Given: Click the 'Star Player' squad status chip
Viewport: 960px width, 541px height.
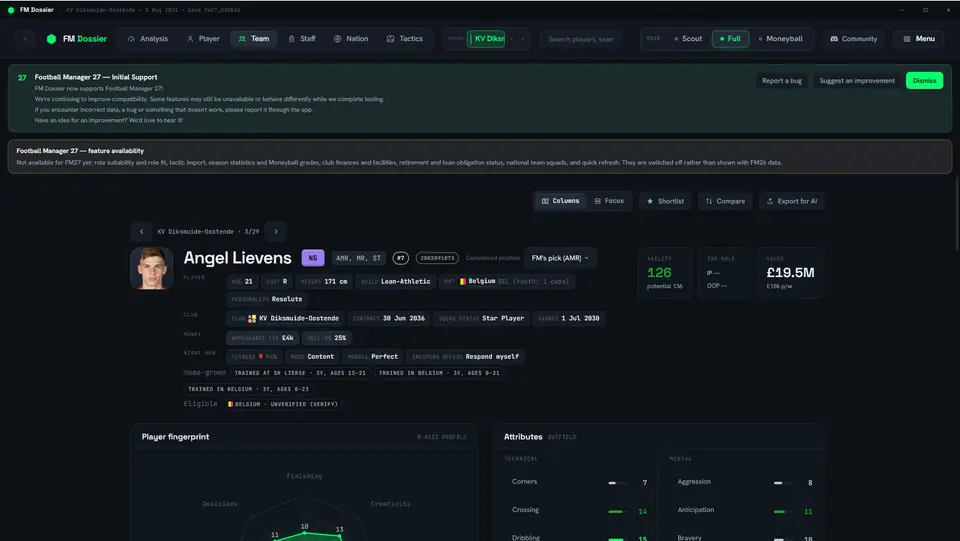Looking at the screenshot, I should [x=482, y=318].
